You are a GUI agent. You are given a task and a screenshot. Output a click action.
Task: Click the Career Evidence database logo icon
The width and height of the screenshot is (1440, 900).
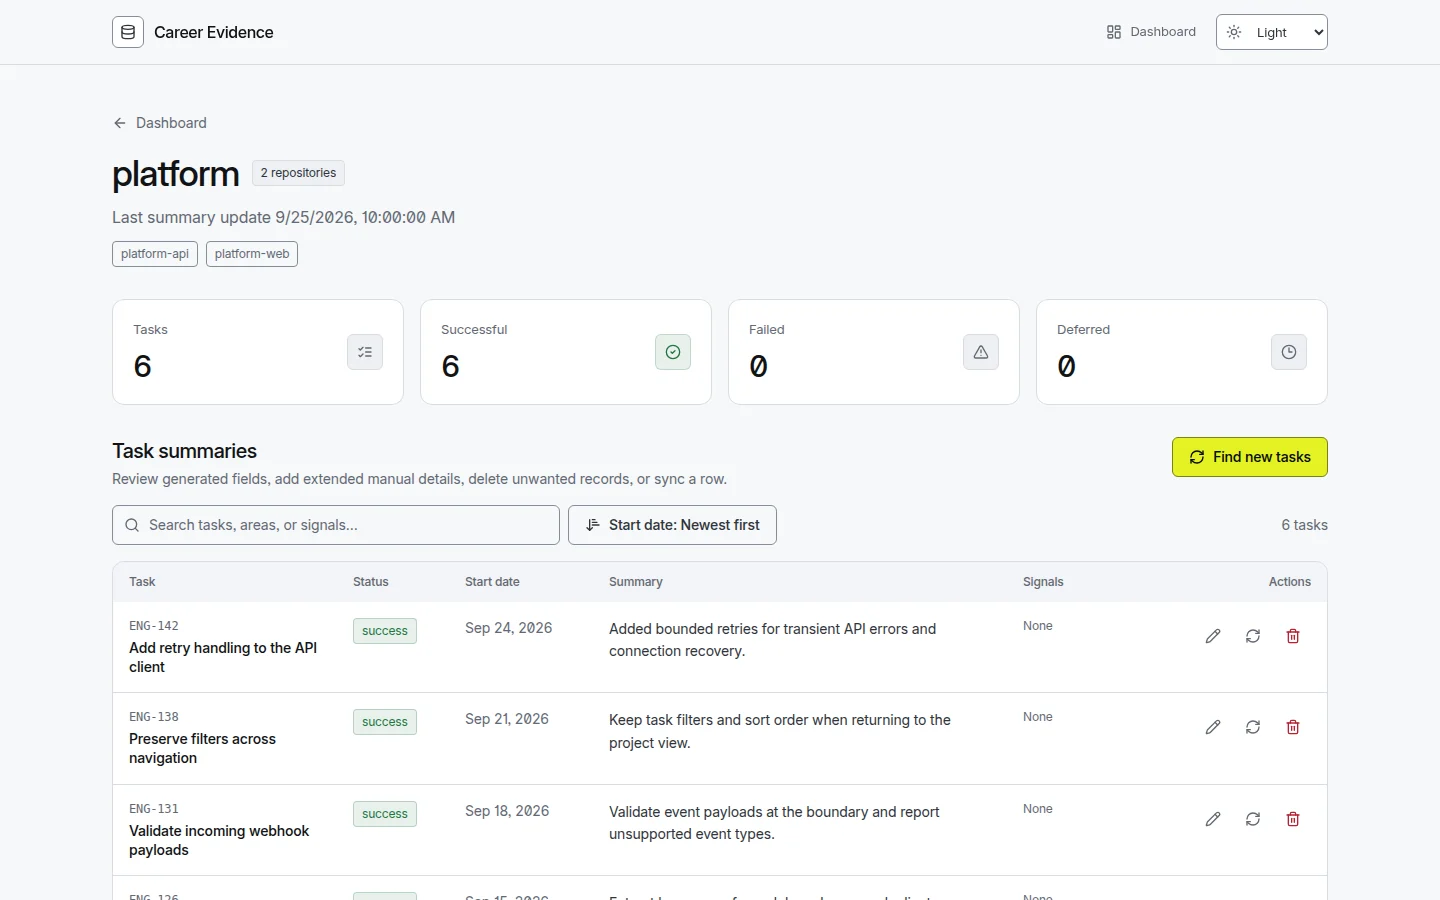tap(128, 32)
